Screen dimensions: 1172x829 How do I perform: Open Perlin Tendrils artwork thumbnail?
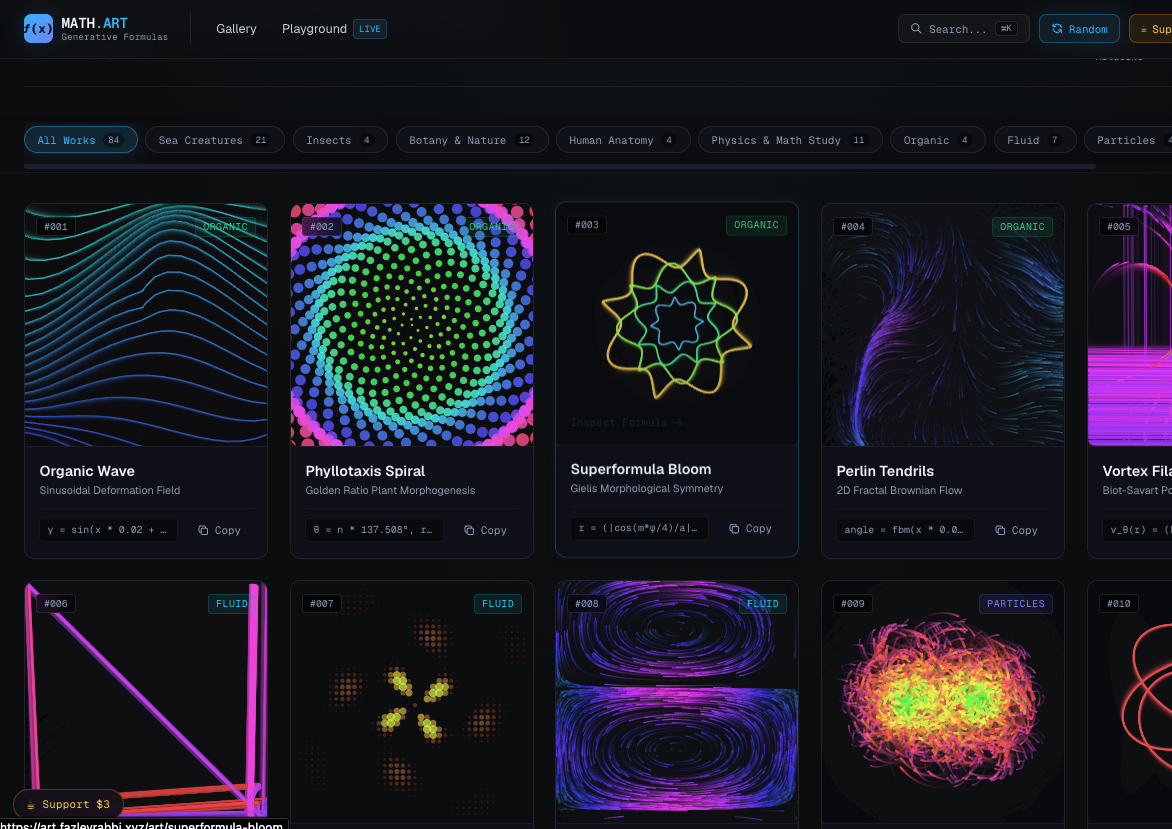[943, 324]
